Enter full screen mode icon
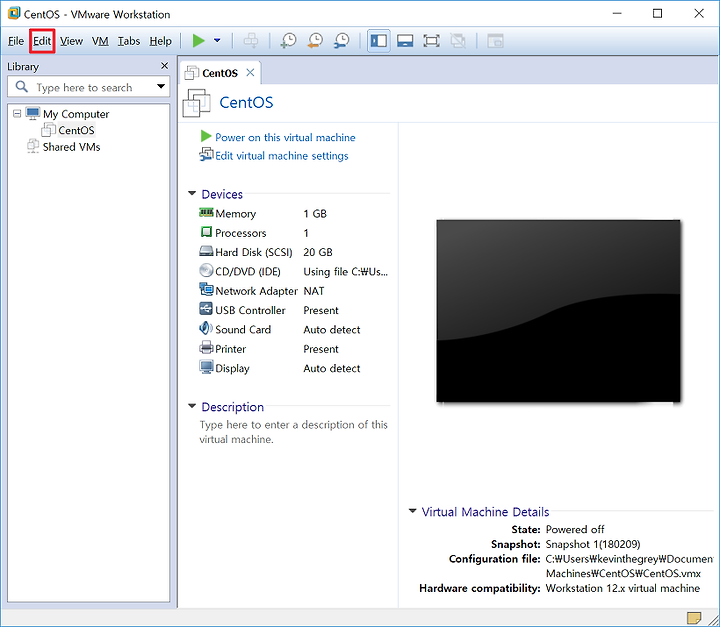Viewport: 720px width, 627px height. [x=431, y=41]
